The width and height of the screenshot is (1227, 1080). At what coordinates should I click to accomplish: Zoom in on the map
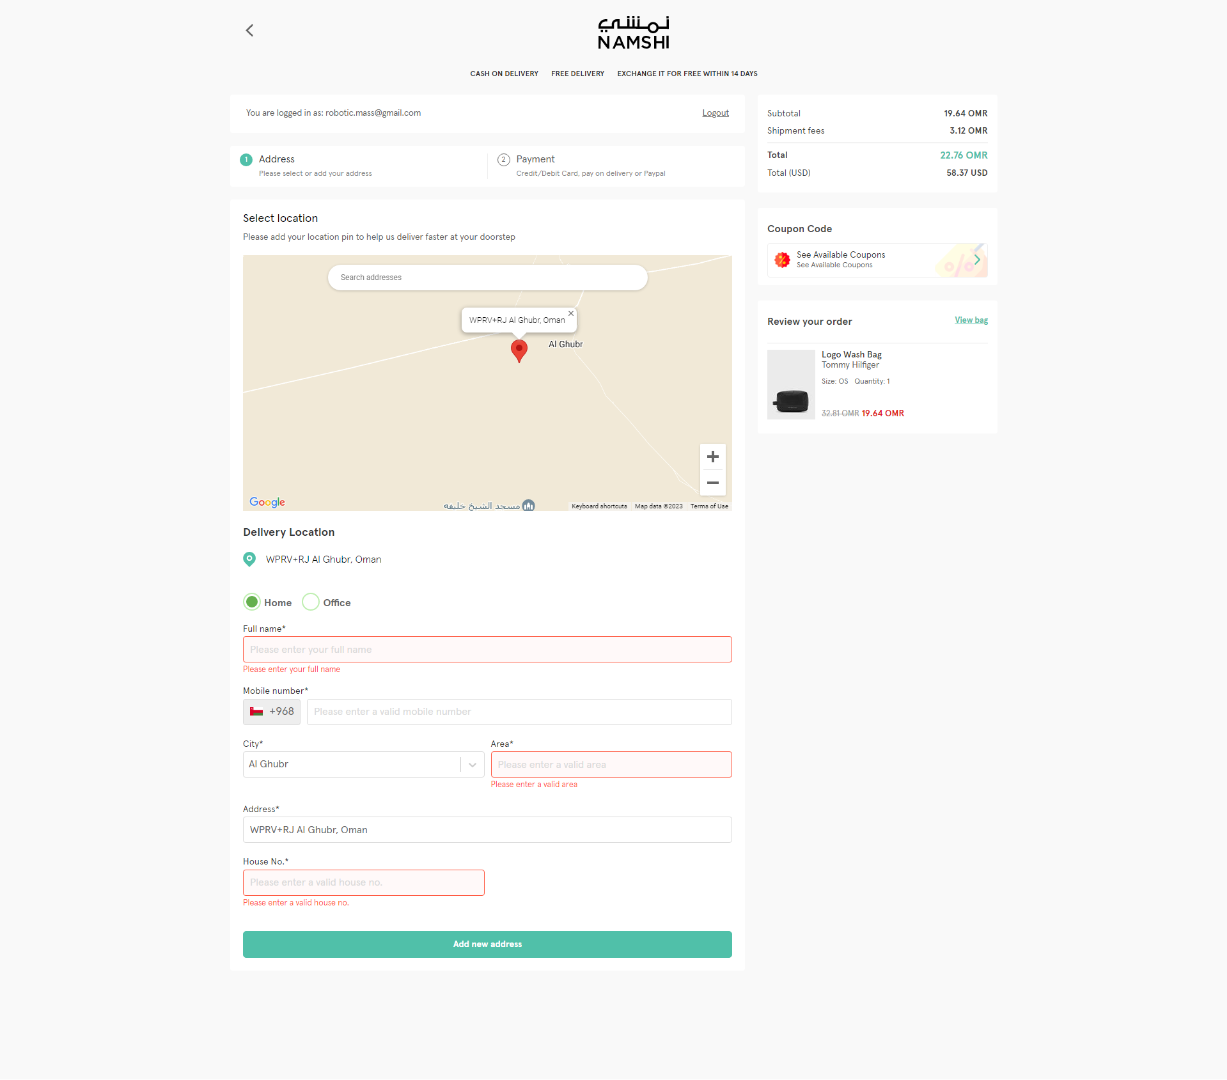pyautogui.click(x=713, y=457)
